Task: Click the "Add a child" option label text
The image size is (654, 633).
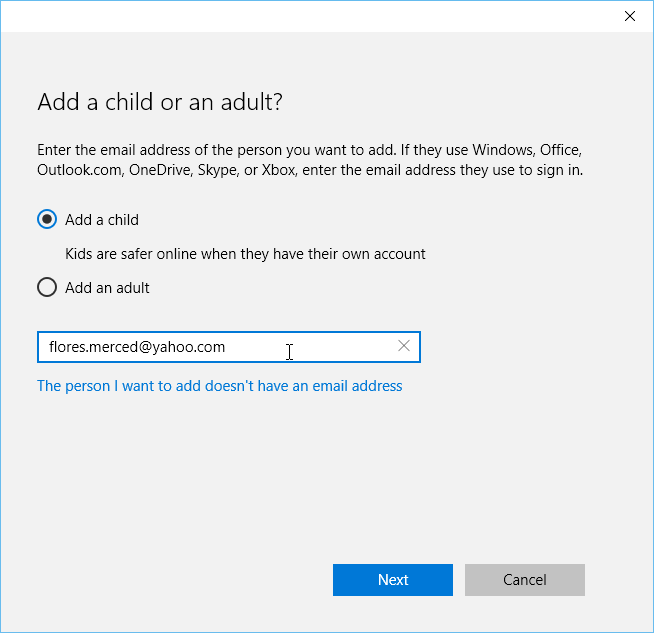Action: [102, 220]
